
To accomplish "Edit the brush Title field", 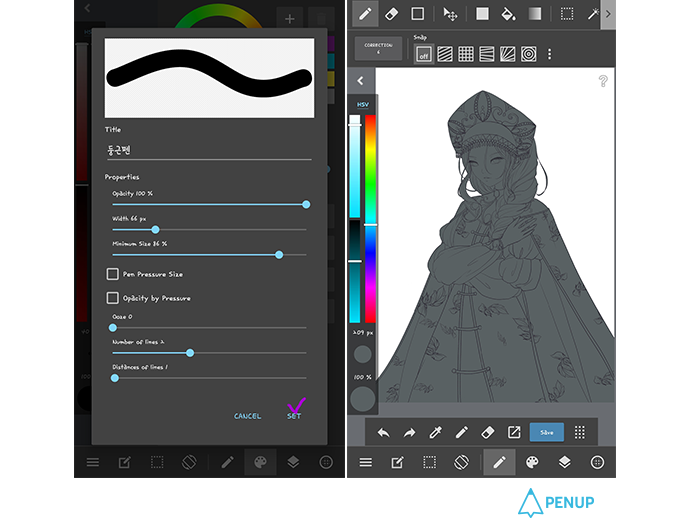I will click(208, 150).
